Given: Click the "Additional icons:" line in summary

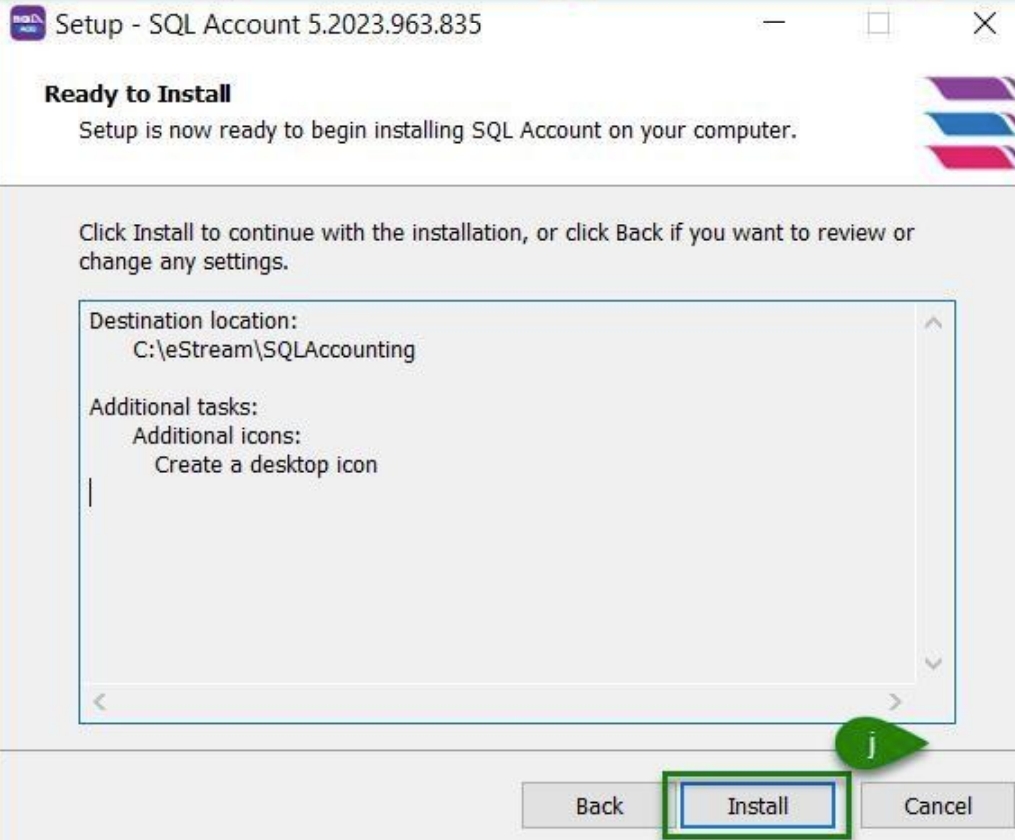Looking at the screenshot, I should [217, 436].
